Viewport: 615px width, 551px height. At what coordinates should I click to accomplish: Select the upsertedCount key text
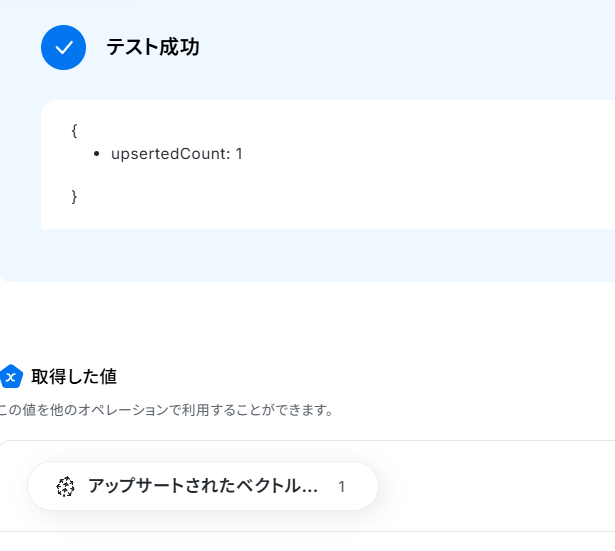coord(171,154)
